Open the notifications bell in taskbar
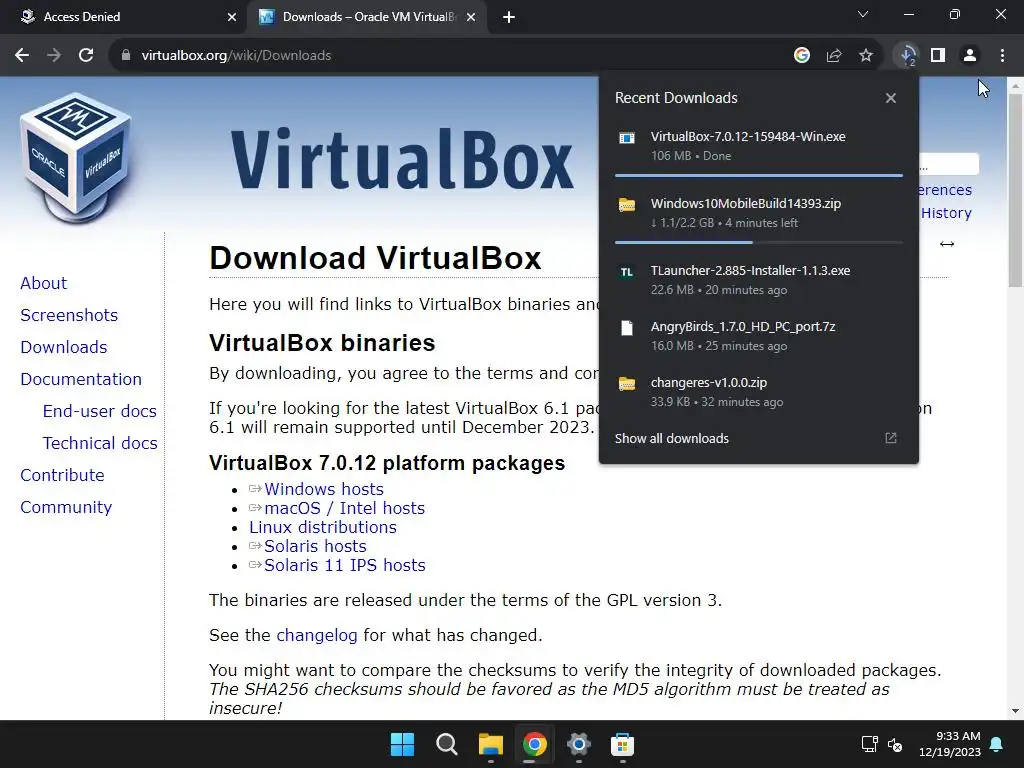Viewport: 1024px width, 768px height. coord(997,744)
